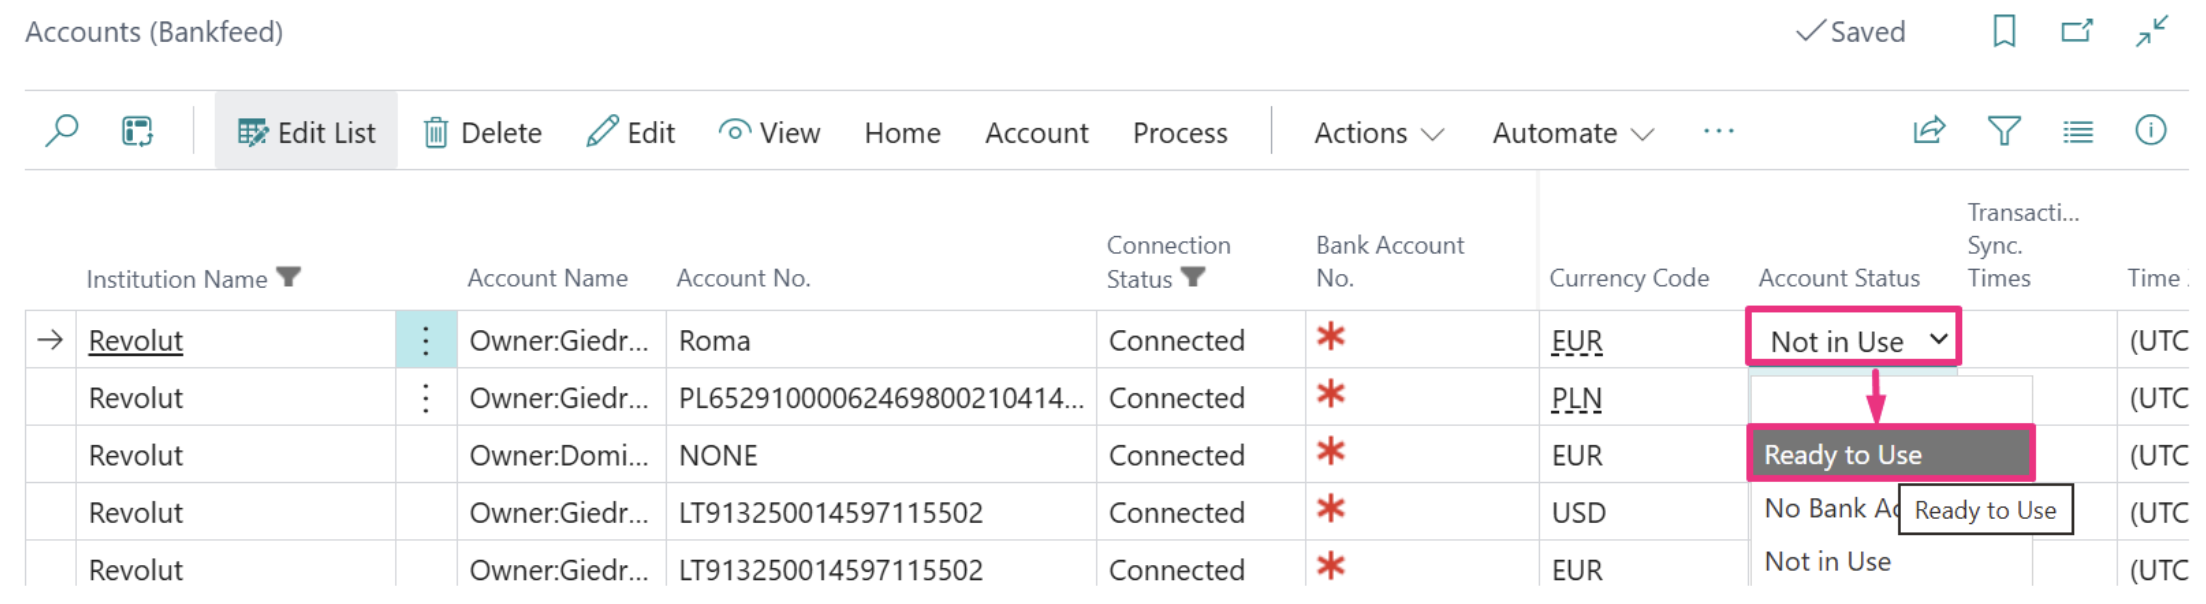Expand the Automate dropdown
This screenshot has height=604, width=2206.
(1573, 132)
